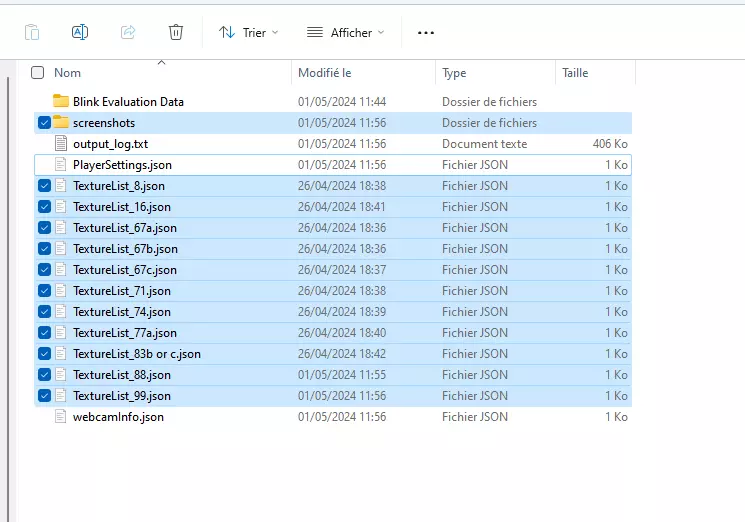Sort by the Type column header
The image size is (745, 522).
(455, 73)
